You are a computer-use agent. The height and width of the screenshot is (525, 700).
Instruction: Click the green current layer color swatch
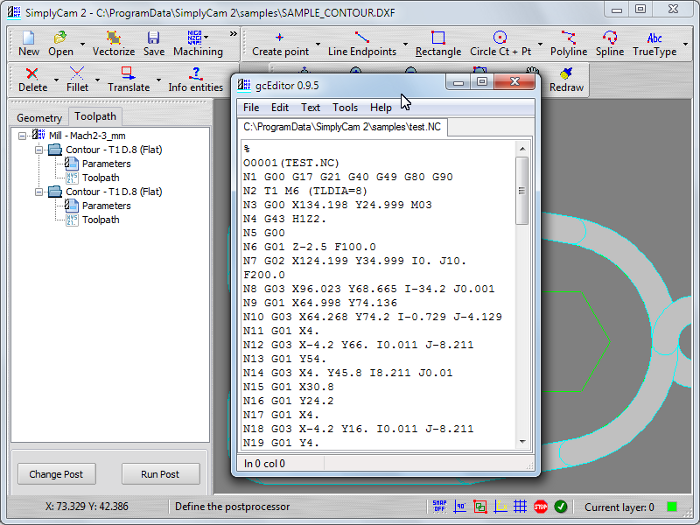[672, 507]
